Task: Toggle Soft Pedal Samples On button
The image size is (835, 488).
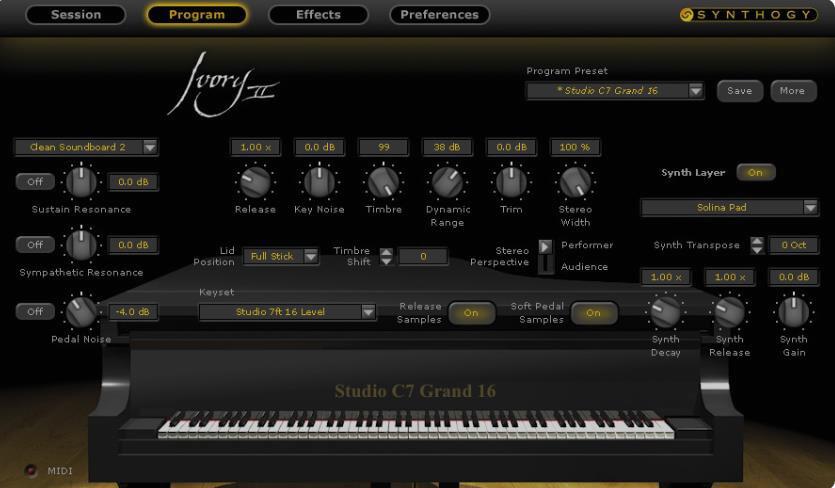Action: [594, 313]
